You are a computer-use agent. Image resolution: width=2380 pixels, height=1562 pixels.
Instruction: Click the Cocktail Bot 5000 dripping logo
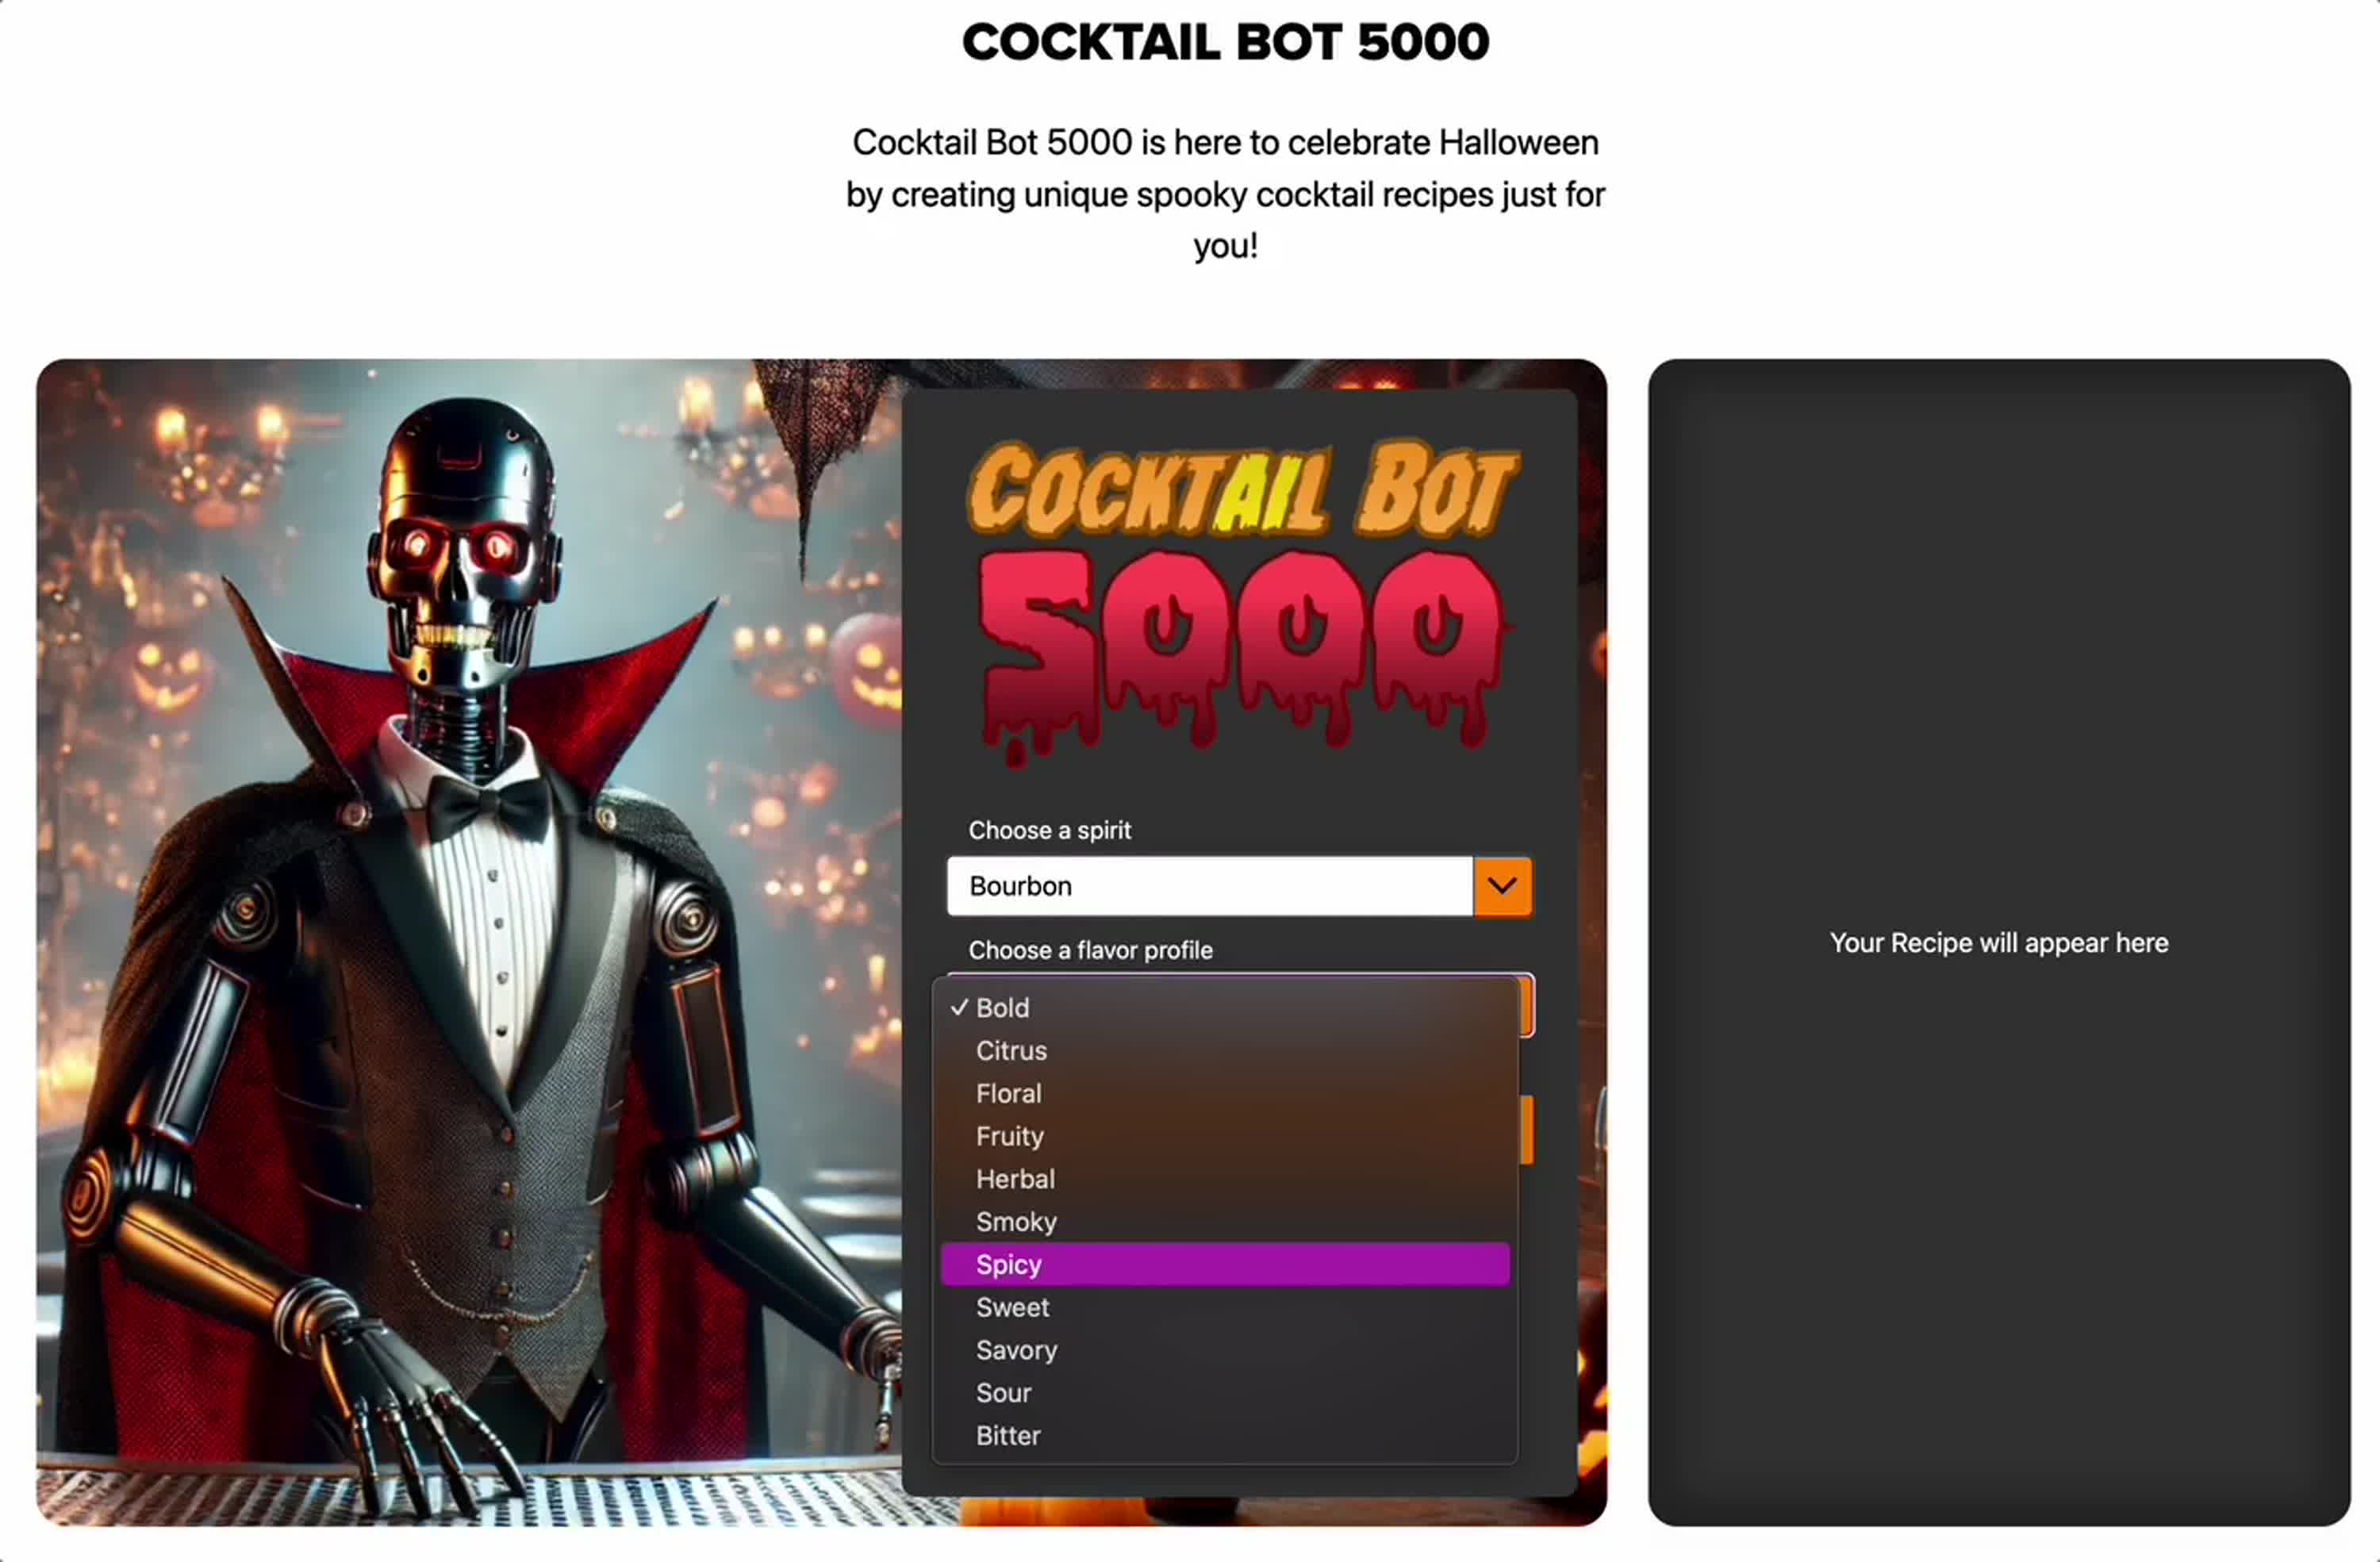pos(1240,600)
